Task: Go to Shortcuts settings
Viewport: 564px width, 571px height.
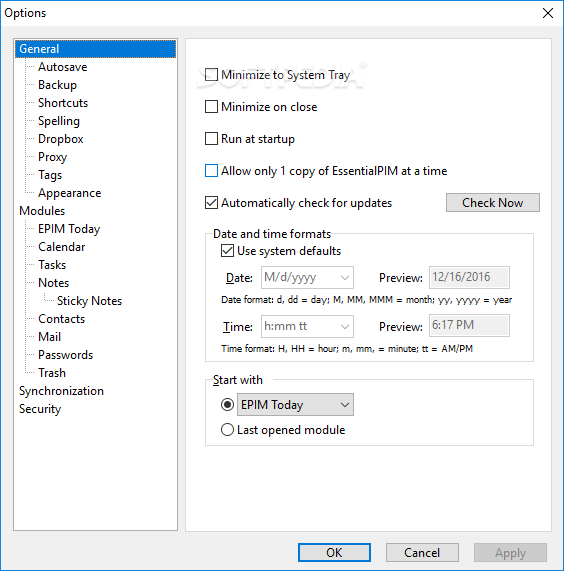Action: 63,103
